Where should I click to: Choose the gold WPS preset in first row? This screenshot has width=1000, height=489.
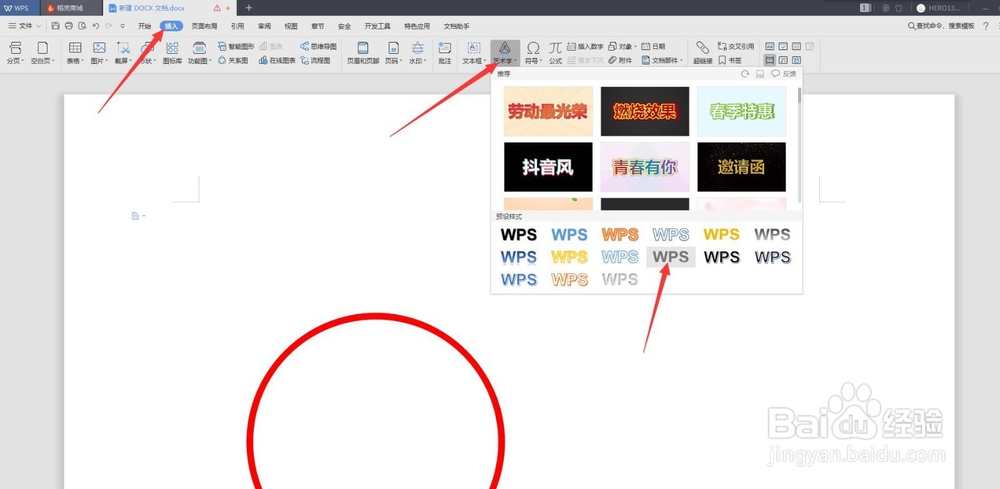(721, 235)
